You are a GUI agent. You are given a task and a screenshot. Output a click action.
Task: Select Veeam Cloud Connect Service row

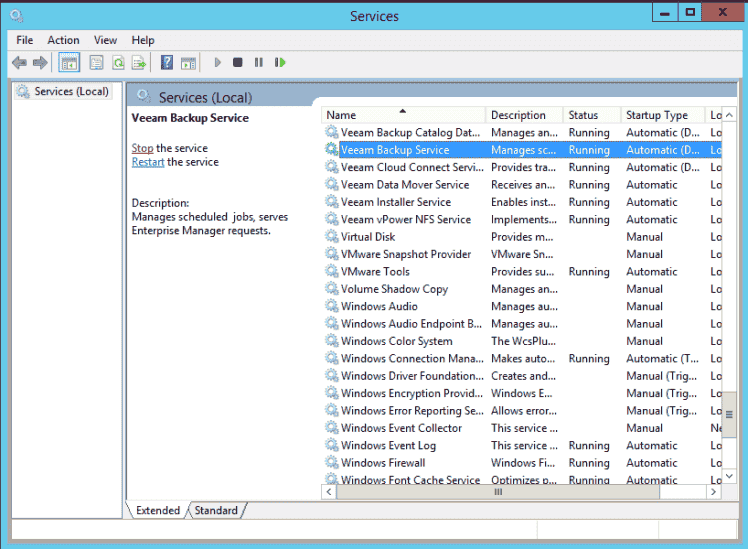(x=522, y=167)
